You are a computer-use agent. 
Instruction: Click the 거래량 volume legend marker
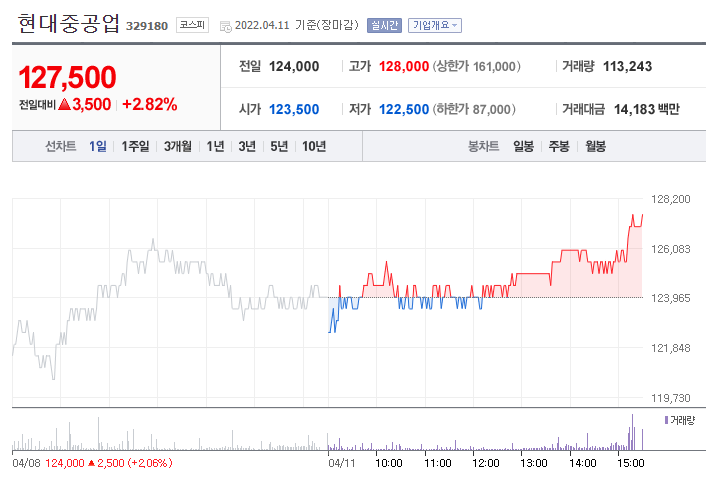(666, 420)
